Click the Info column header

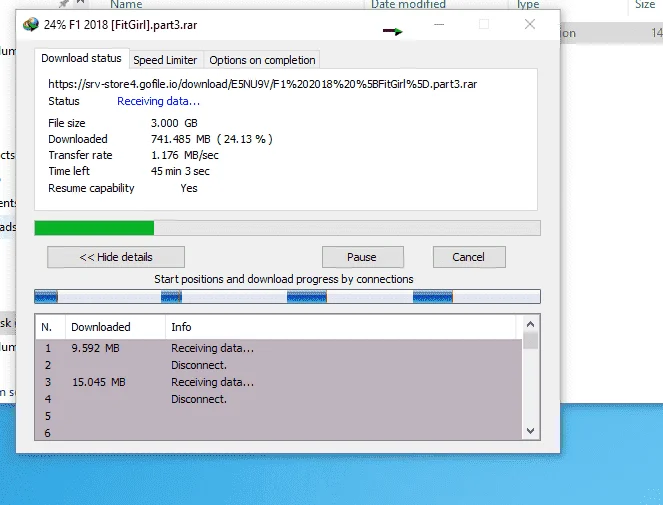click(340, 327)
